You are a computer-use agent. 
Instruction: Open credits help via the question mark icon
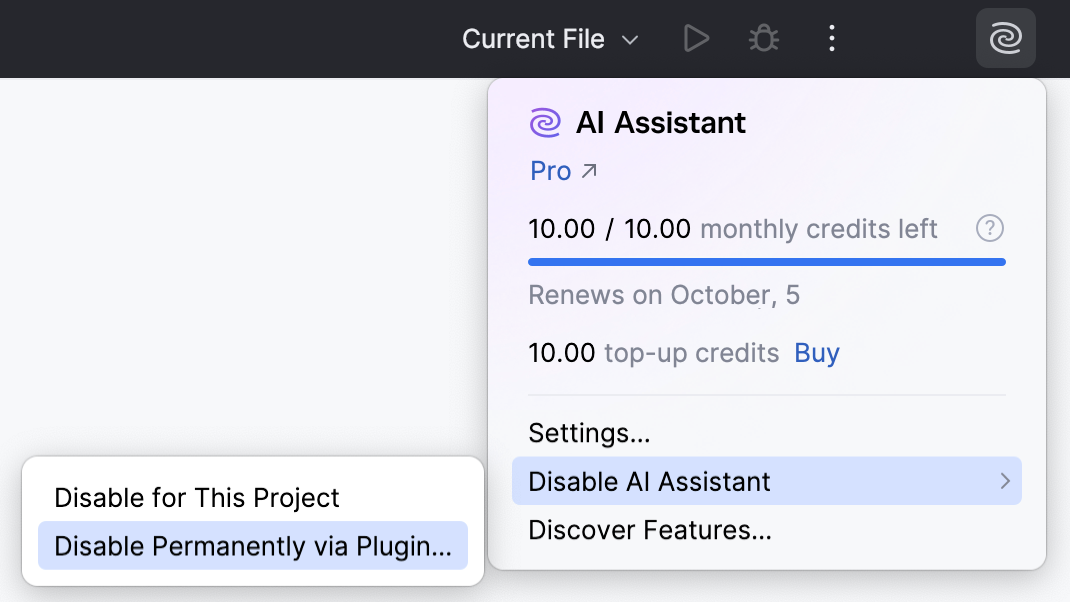[x=989, y=228]
